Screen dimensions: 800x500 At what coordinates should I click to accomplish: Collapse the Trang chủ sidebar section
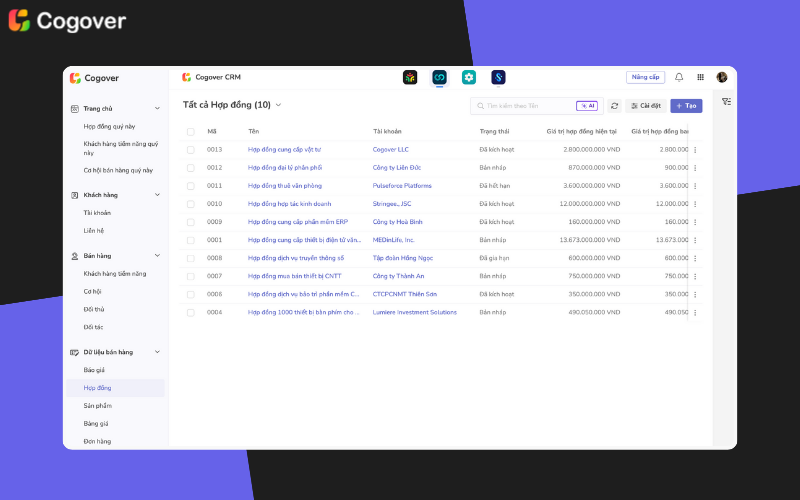click(x=157, y=108)
